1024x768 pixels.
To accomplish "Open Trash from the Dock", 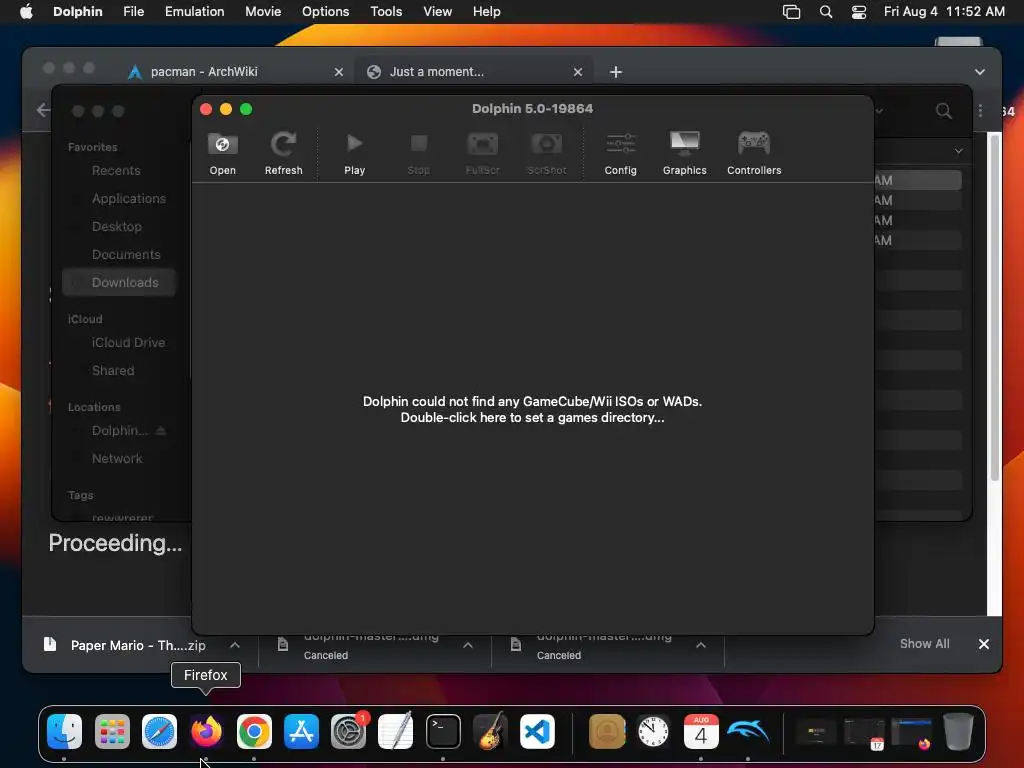I will coord(958,731).
